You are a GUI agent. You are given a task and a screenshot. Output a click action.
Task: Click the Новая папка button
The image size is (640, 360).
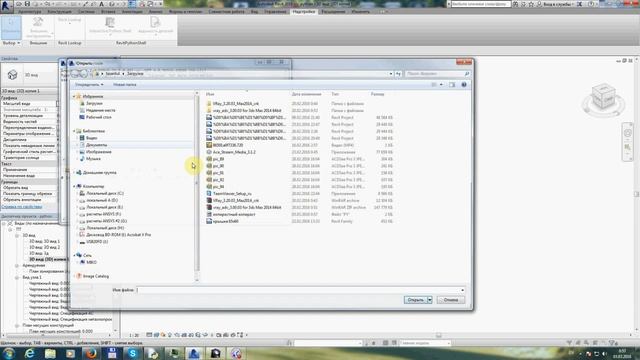tap(124, 84)
